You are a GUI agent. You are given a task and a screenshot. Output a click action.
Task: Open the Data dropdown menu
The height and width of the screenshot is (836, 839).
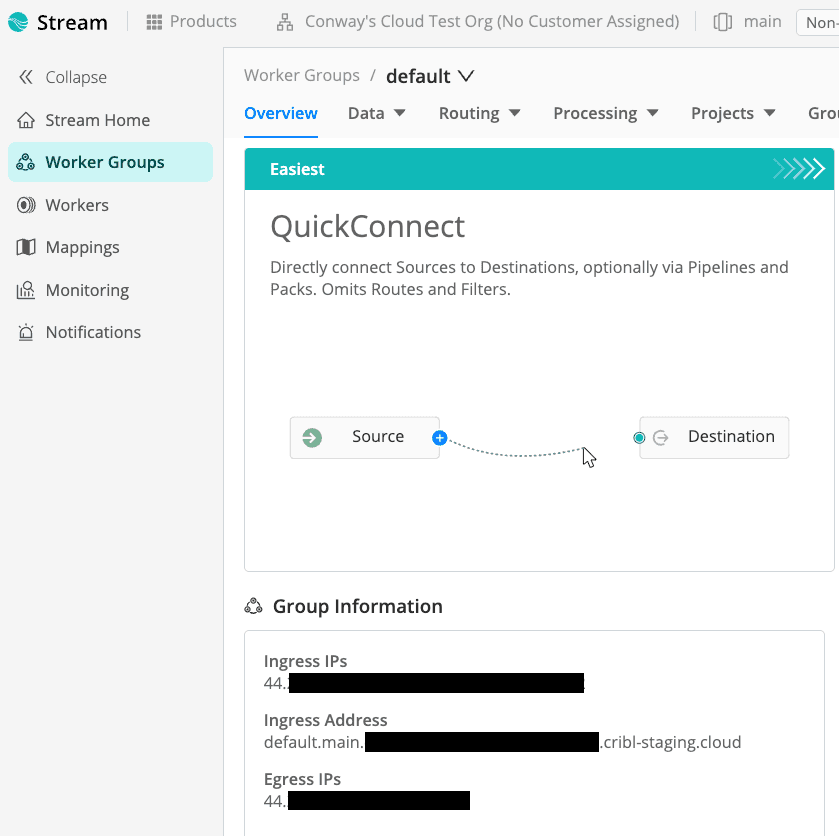(x=376, y=113)
